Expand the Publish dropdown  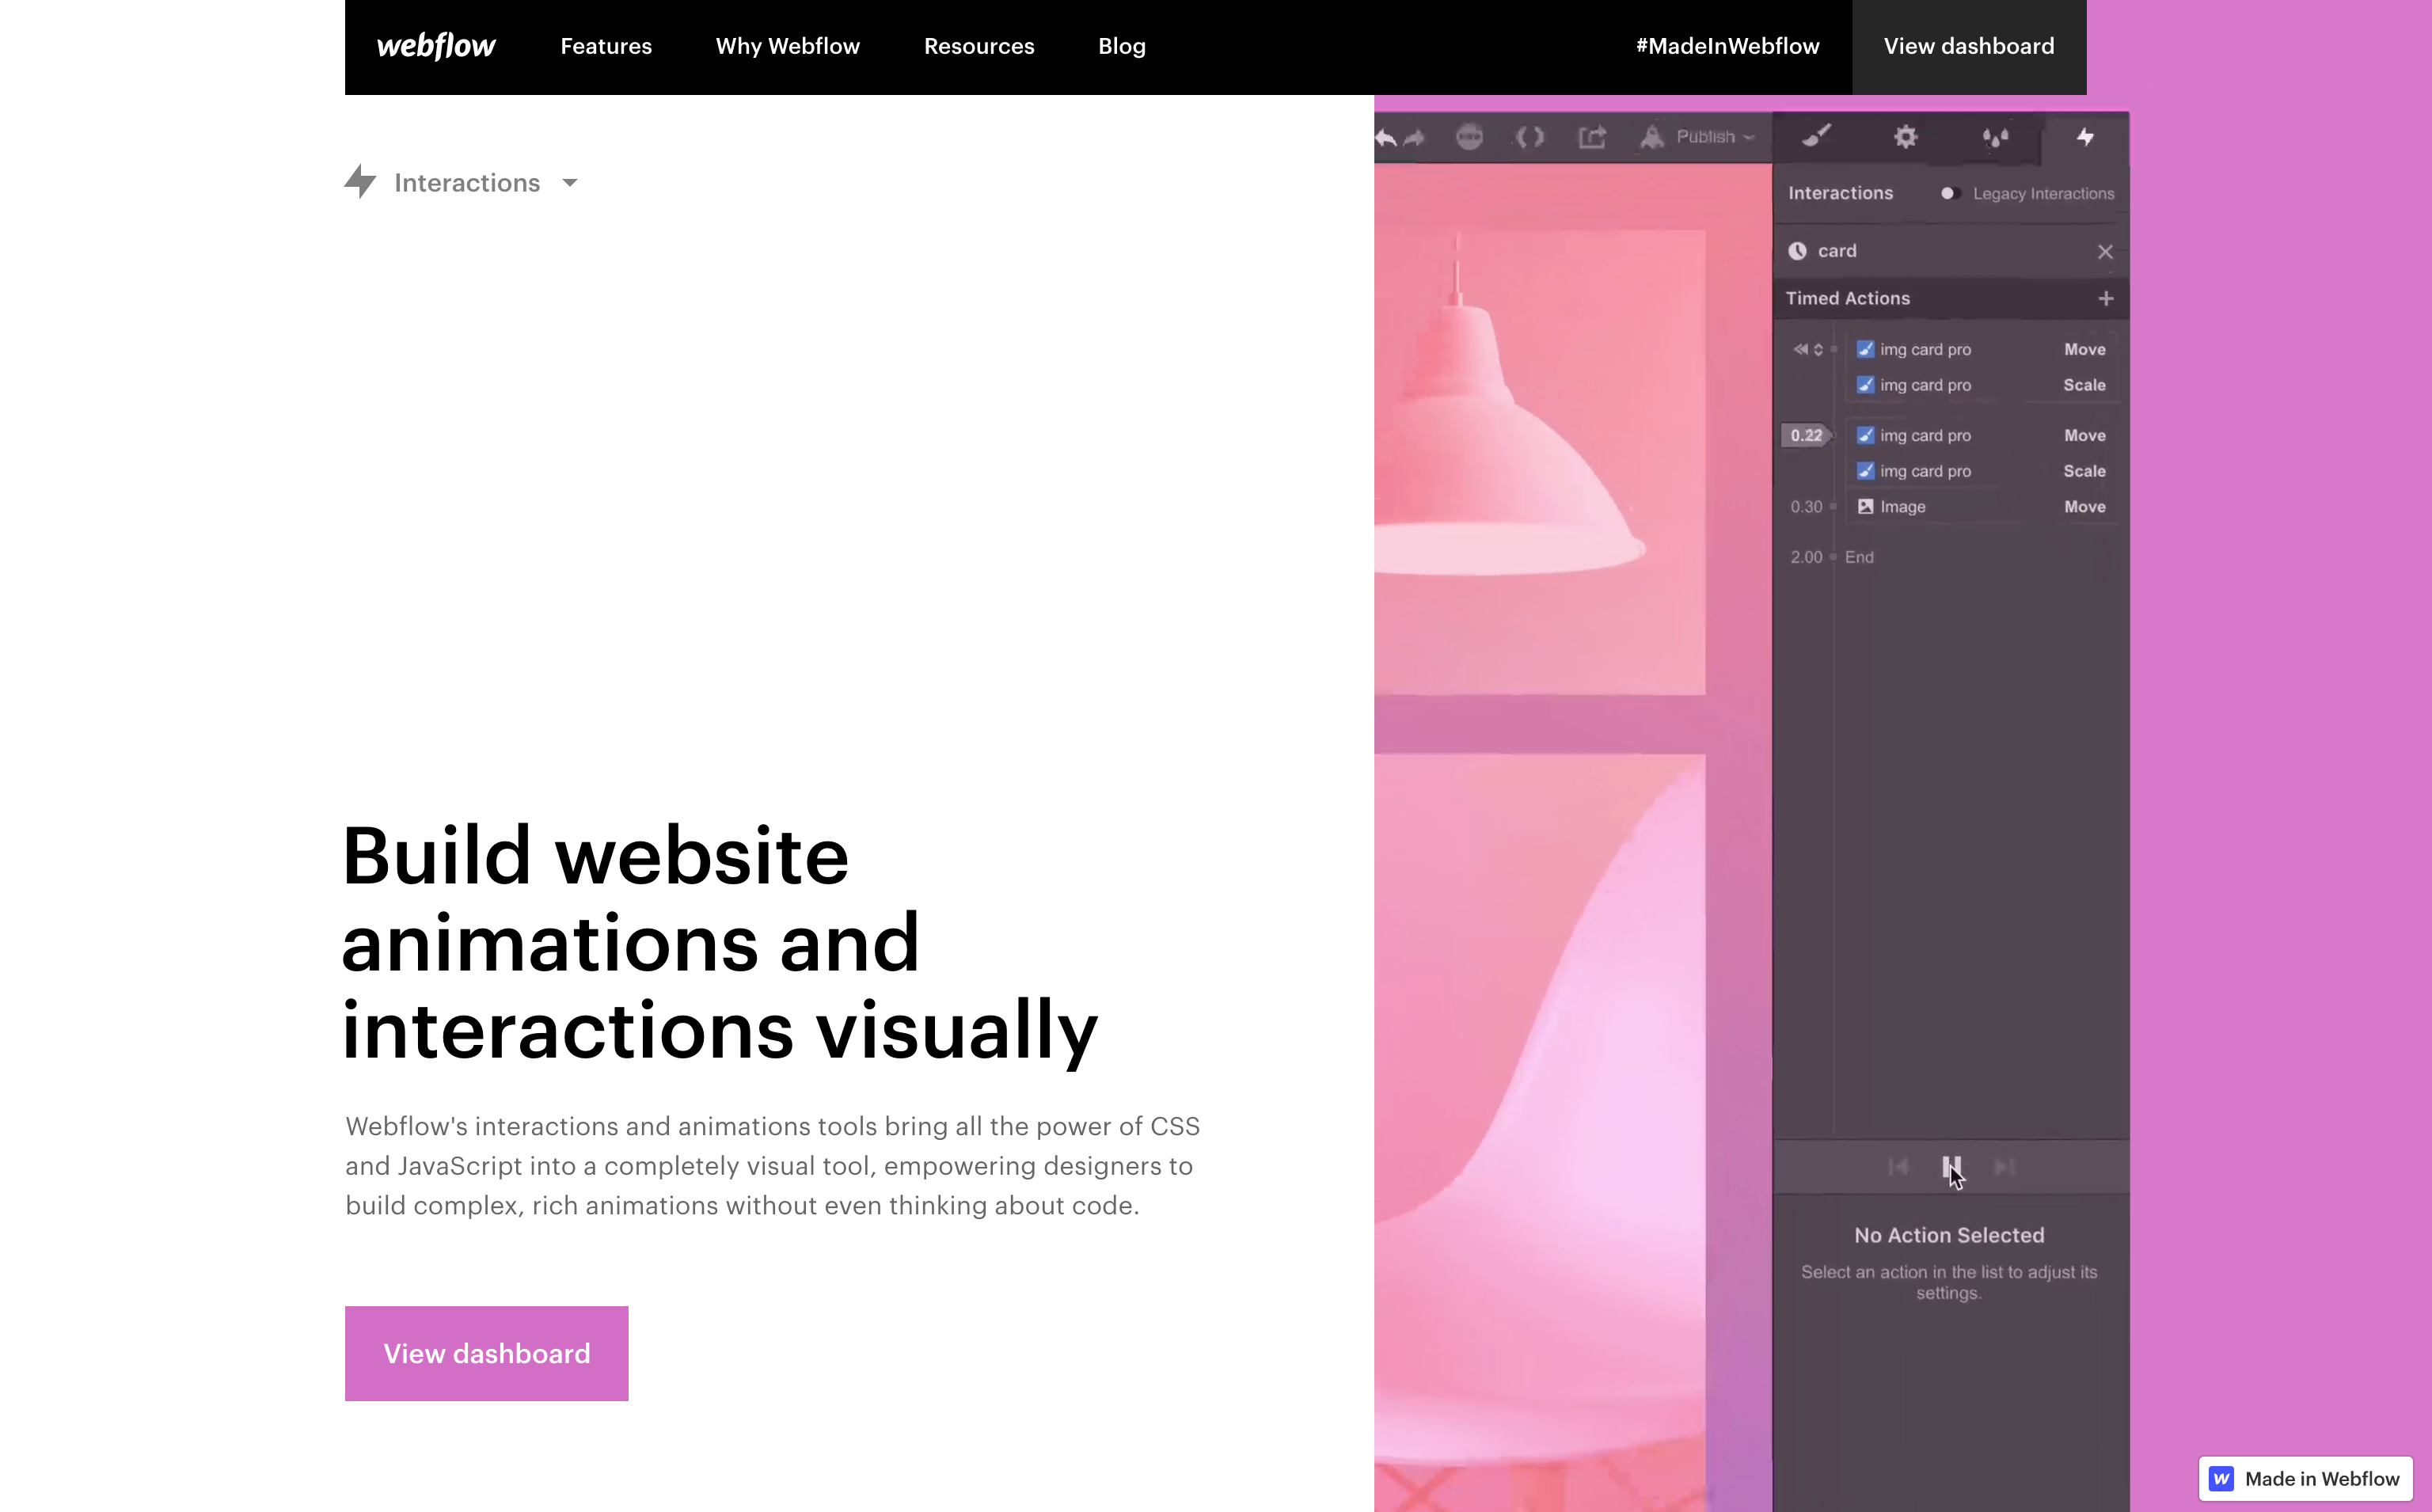coord(1748,137)
